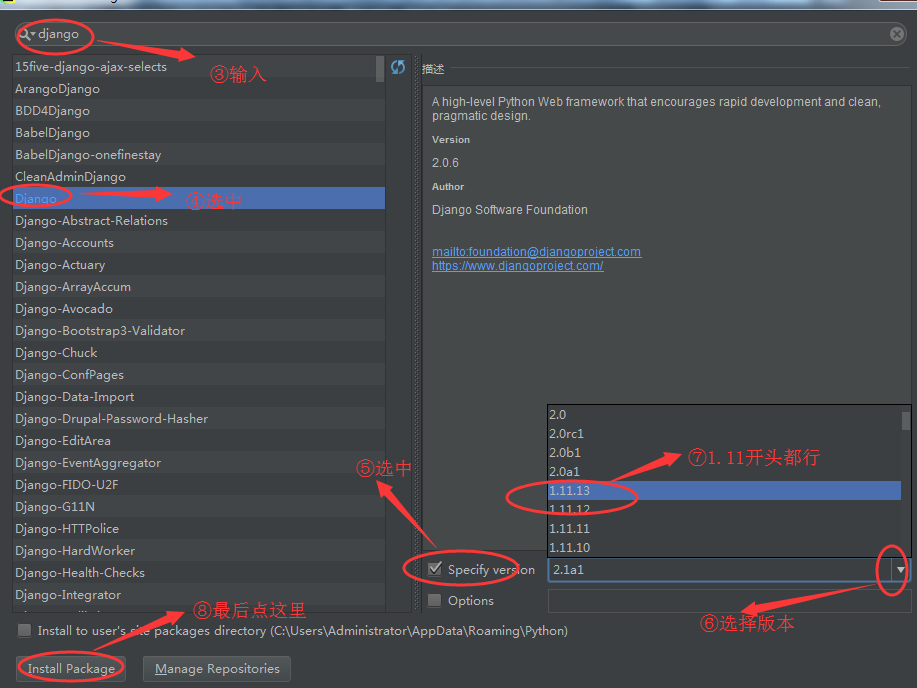Select the Django-Data-Import package
The width and height of the screenshot is (917, 688).
tap(199, 397)
